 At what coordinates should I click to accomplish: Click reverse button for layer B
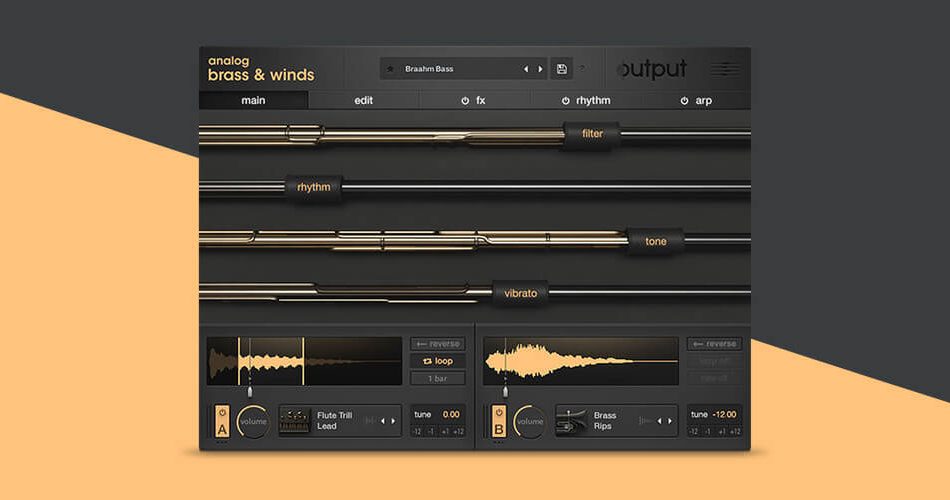click(x=714, y=344)
